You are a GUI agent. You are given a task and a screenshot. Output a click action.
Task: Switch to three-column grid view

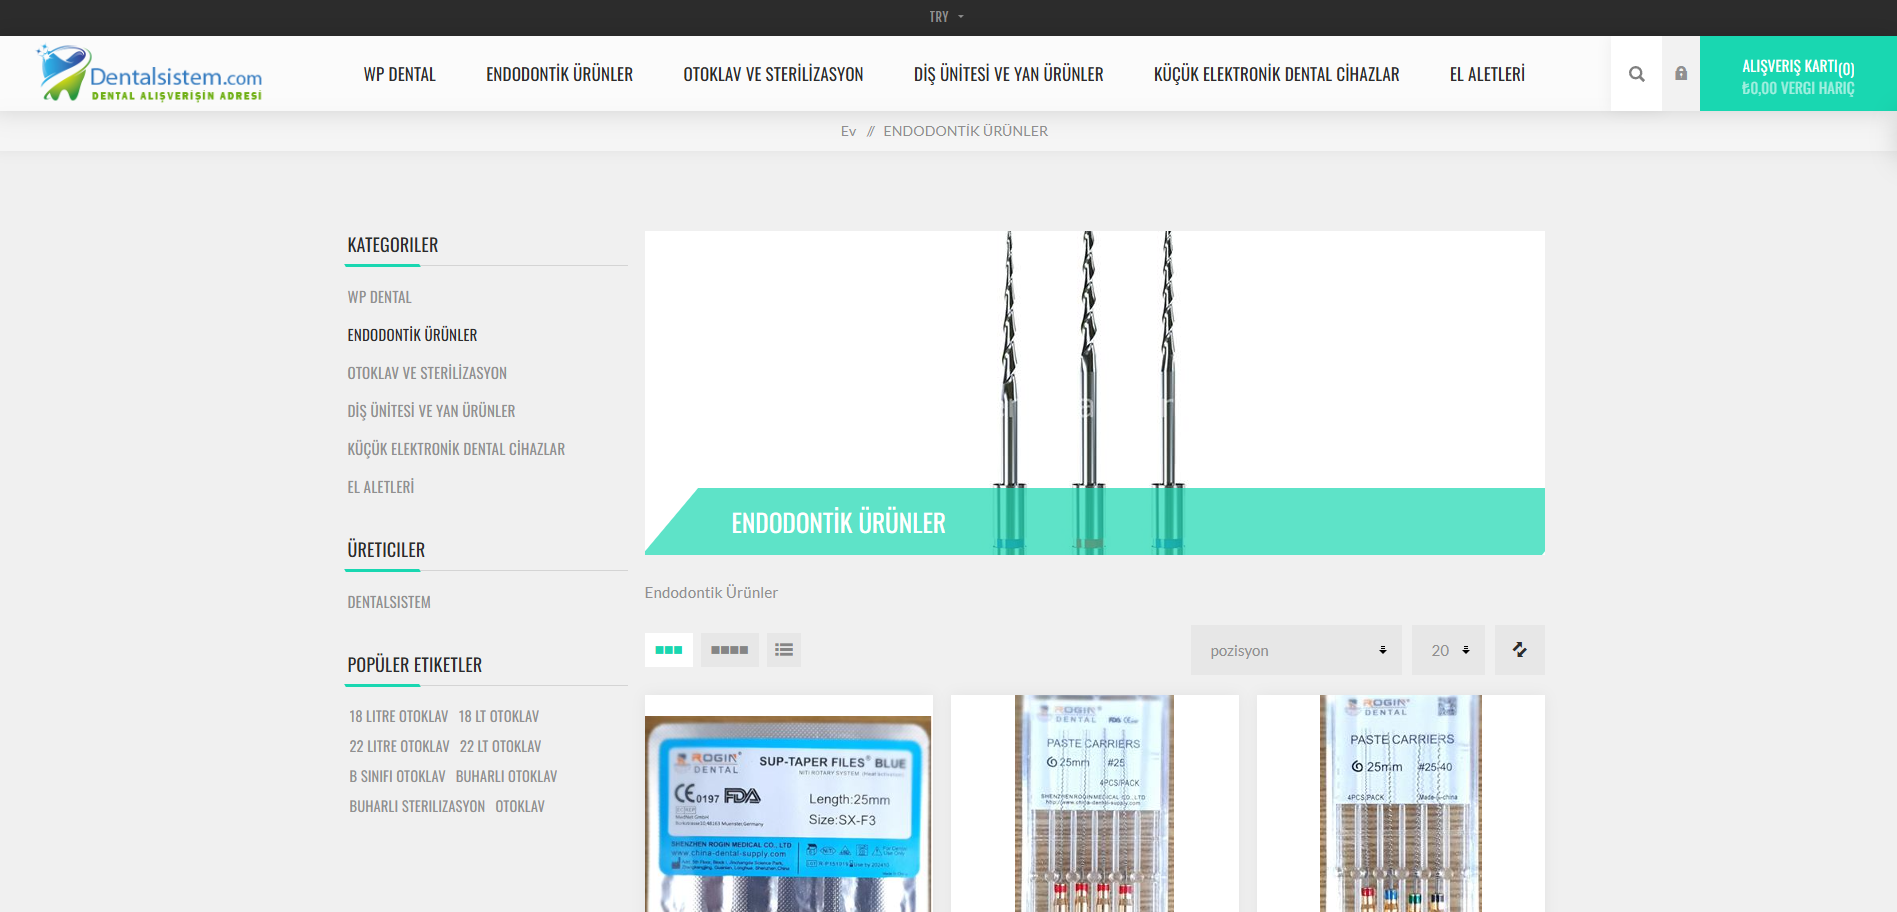tap(668, 650)
